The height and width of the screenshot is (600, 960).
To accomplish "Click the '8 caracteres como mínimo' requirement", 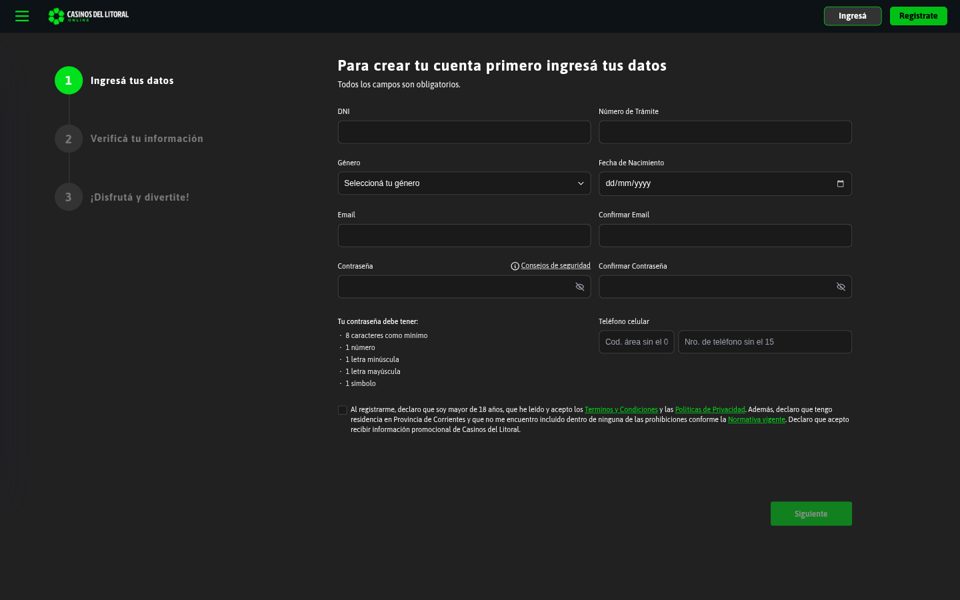I will click(x=386, y=336).
